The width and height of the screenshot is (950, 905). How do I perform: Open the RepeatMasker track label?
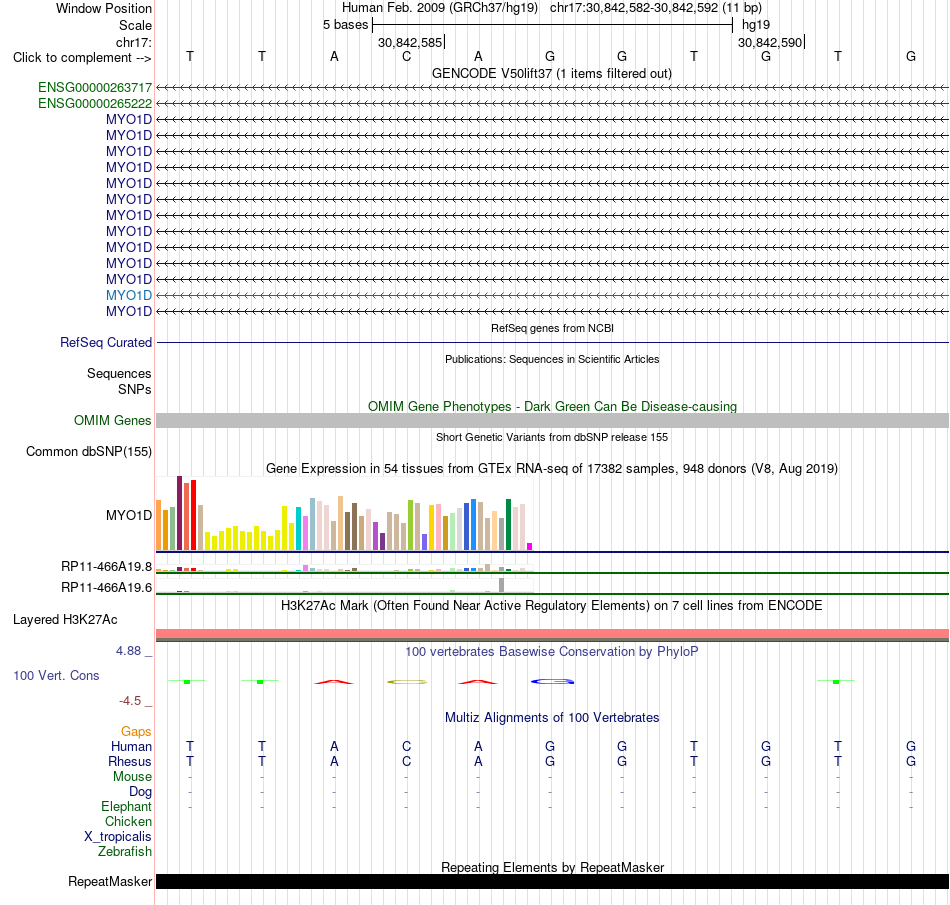(110, 882)
